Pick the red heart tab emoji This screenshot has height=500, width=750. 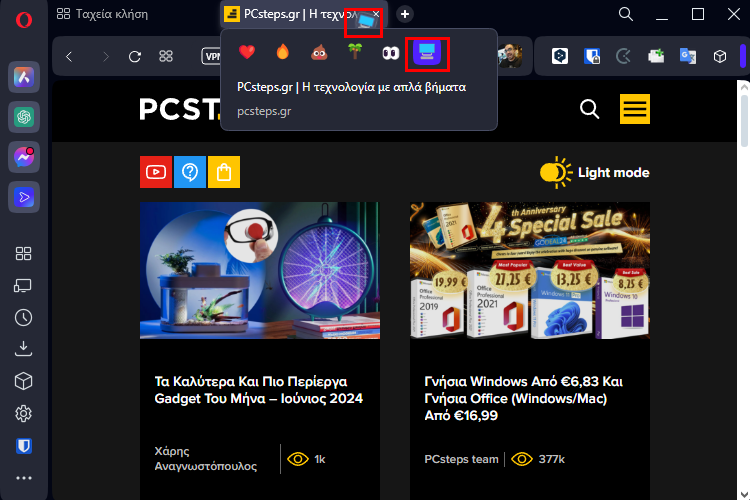point(247,52)
